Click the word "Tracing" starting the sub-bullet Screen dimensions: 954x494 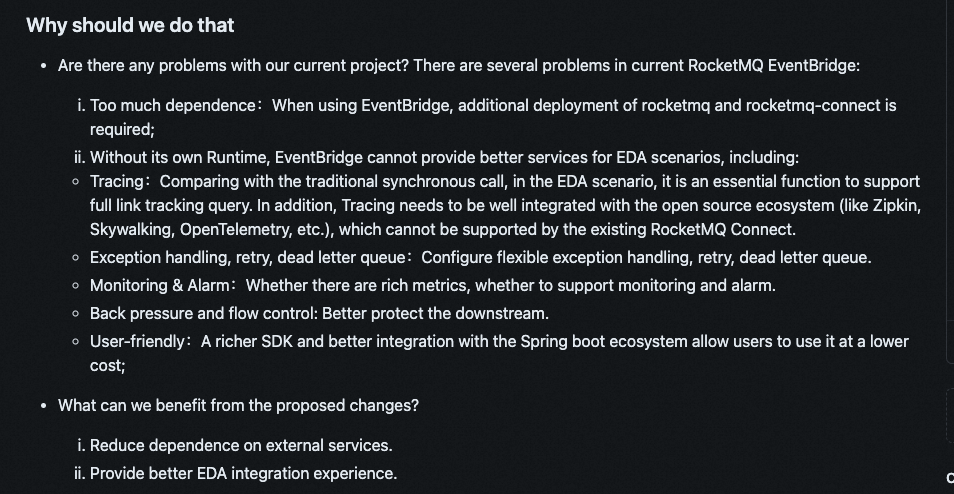[117, 181]
